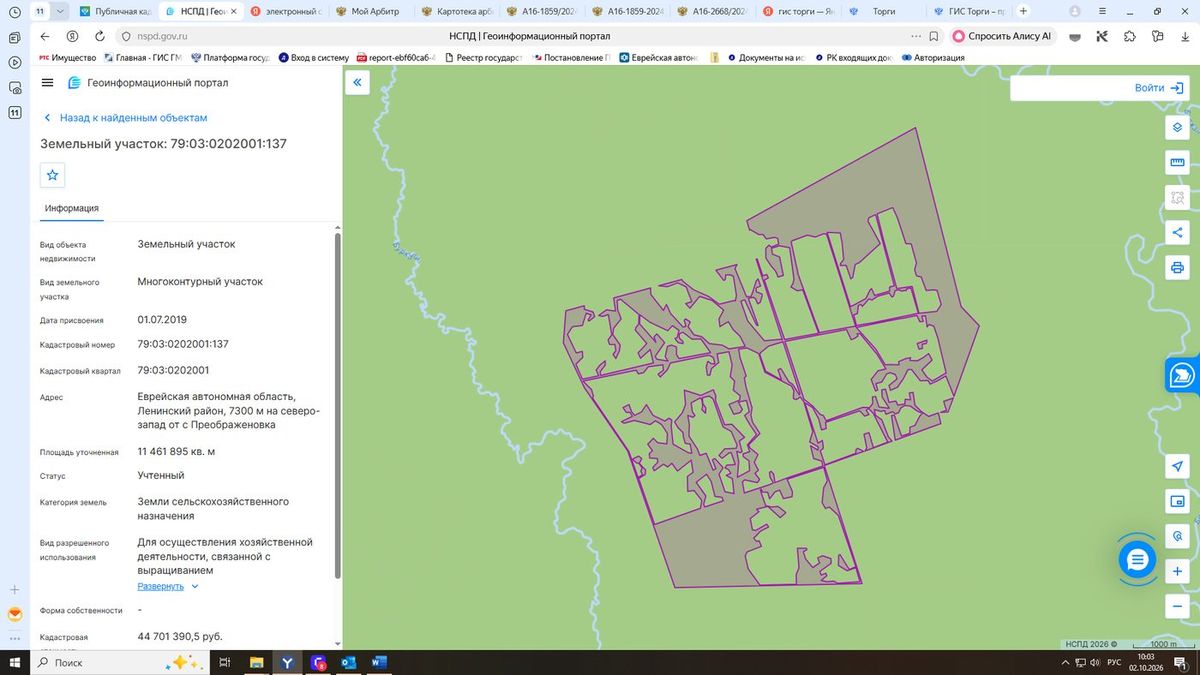1200x675 pixels.
Task: Open the Авторизация bookmark
Action: [932, 58]
